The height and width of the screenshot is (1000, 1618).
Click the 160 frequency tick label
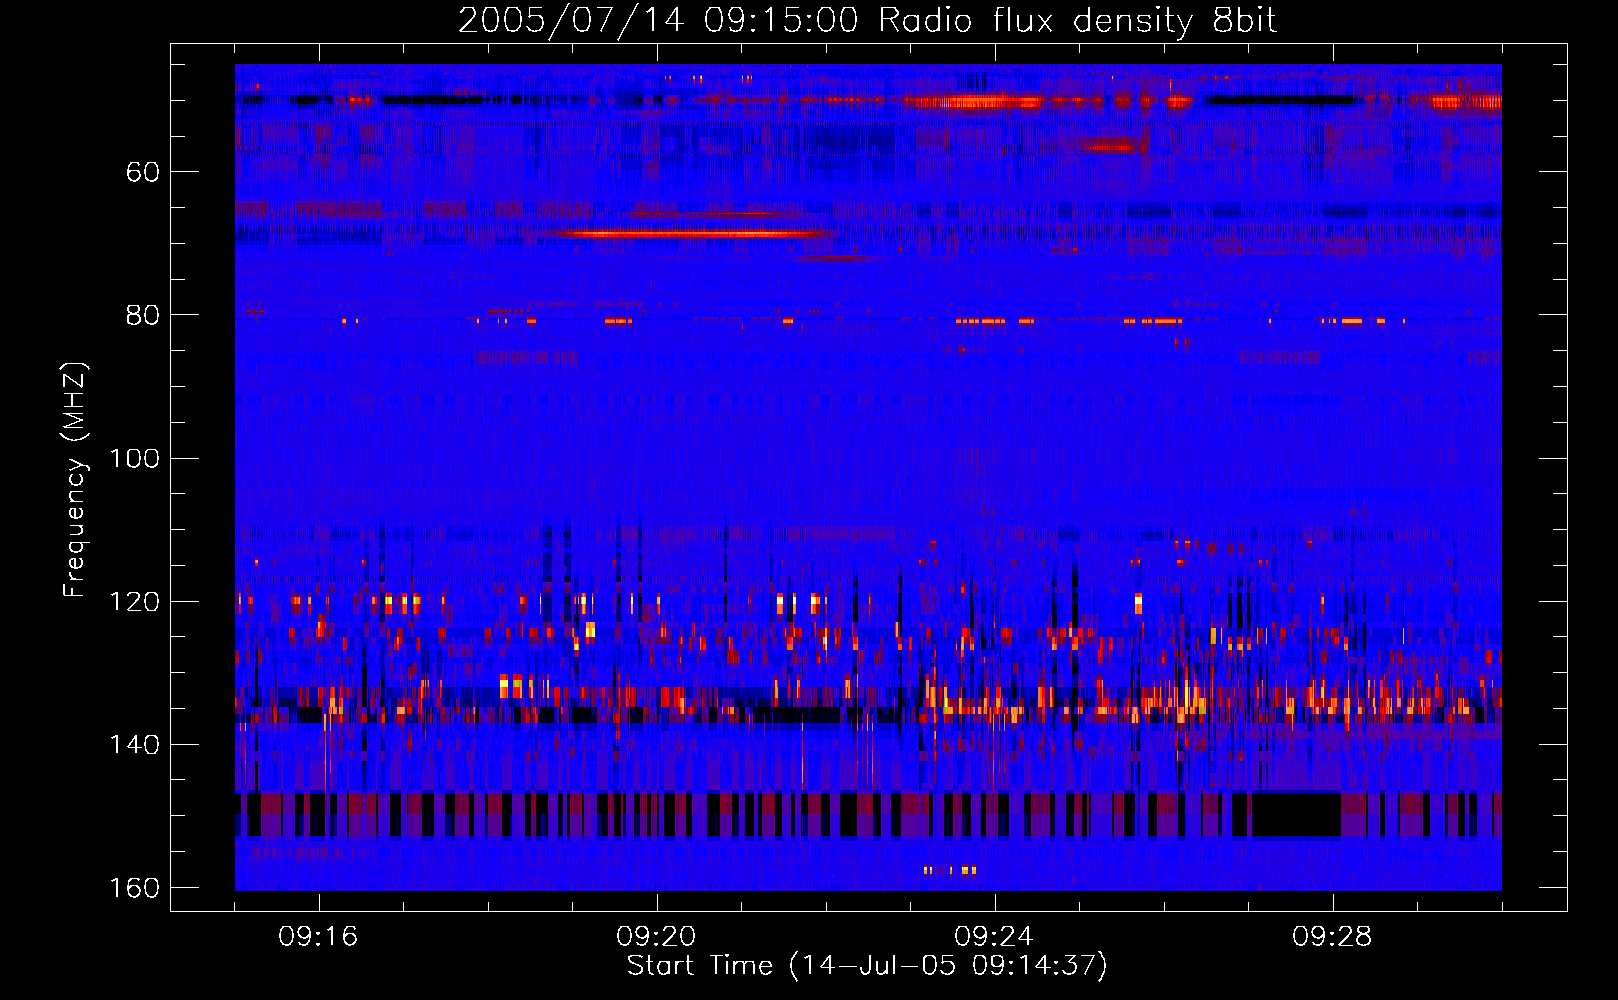coord(135,888)
